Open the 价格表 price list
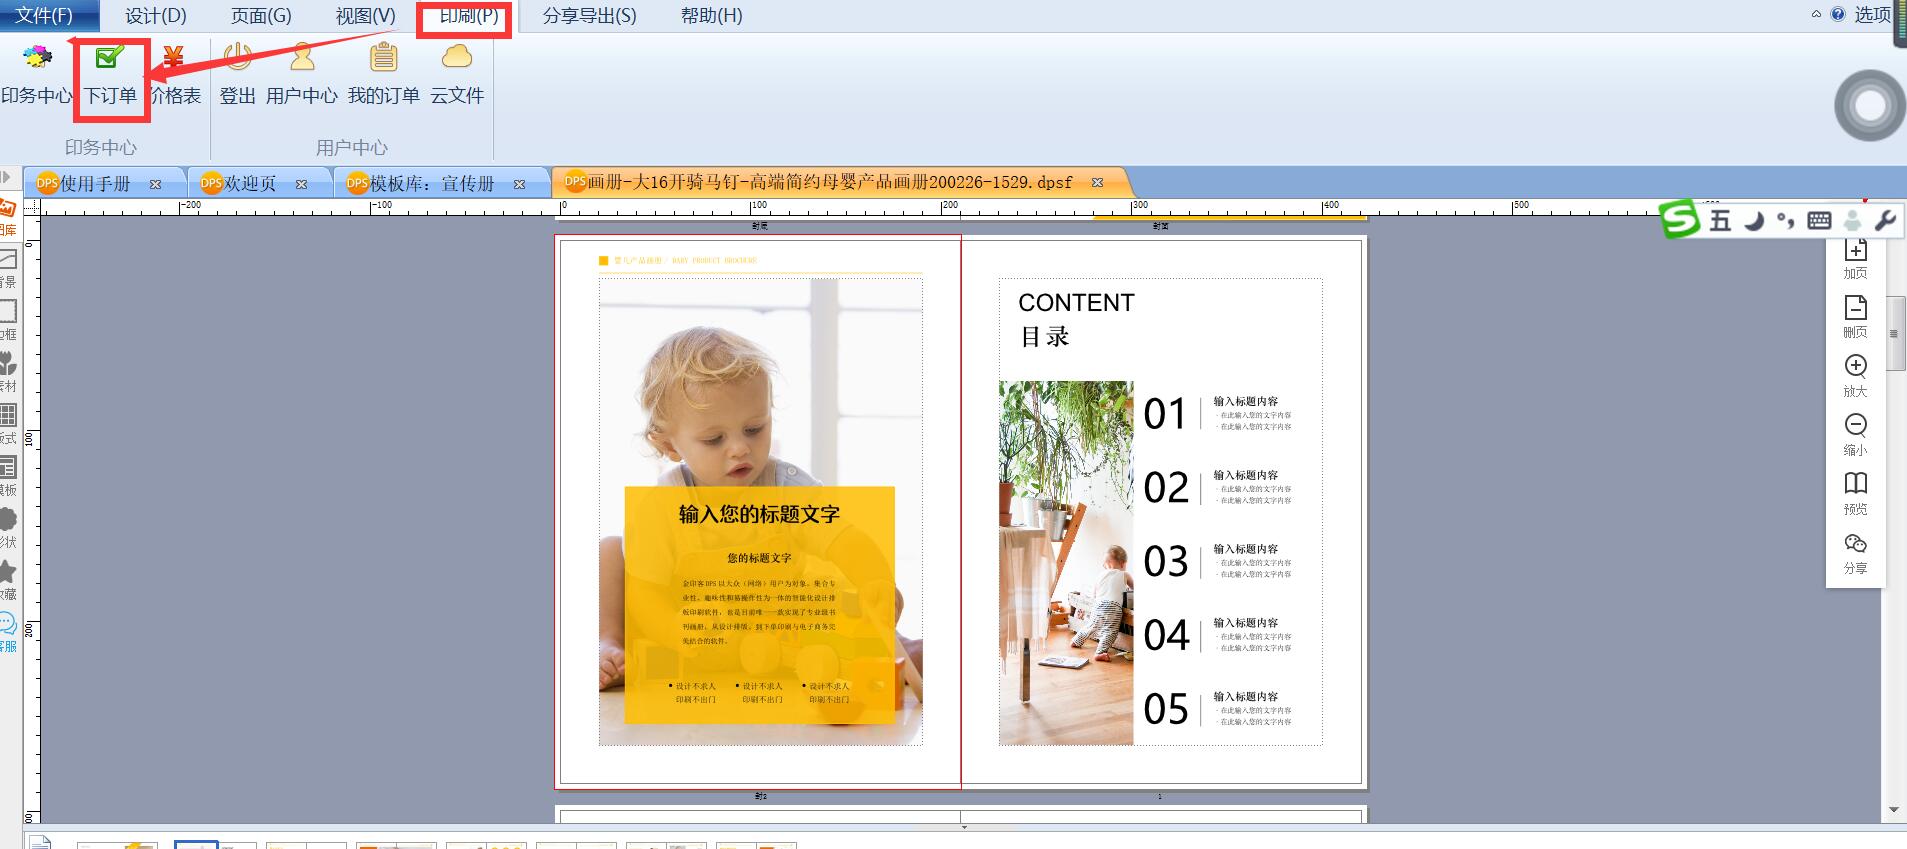The width and height of the screenshot is (1907, 849). [x=175, y=75]
